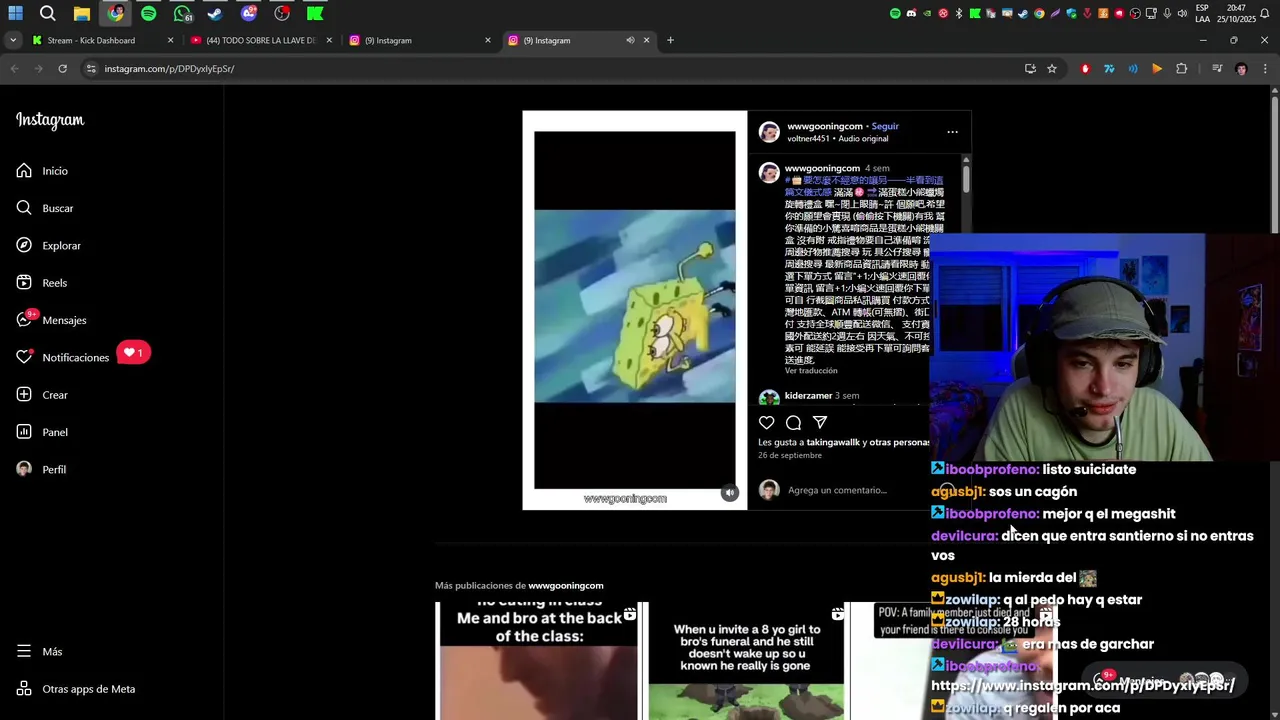Open Reels from sidebar

click(41, 283)
